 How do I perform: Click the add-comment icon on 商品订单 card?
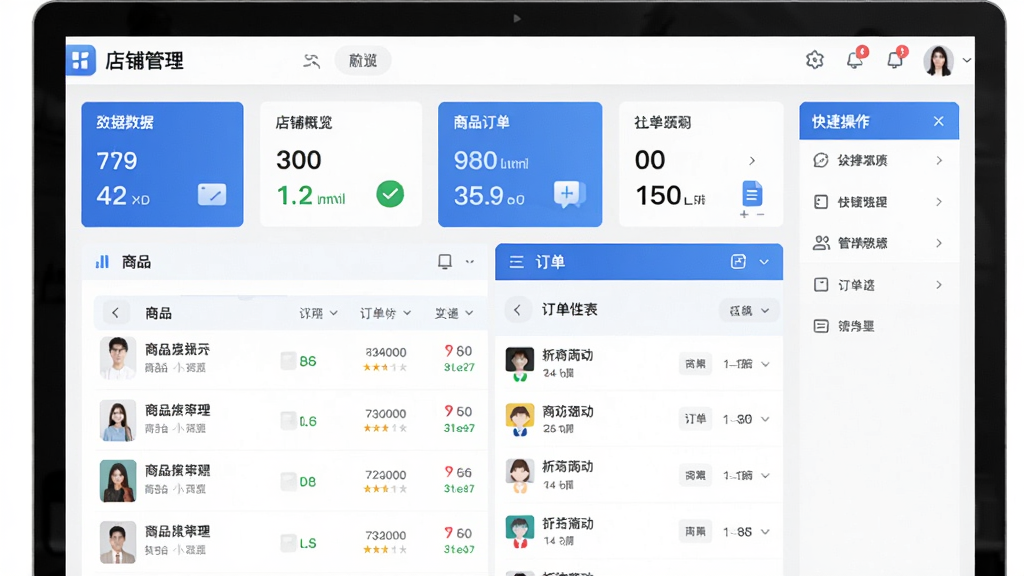coord(569,195)
